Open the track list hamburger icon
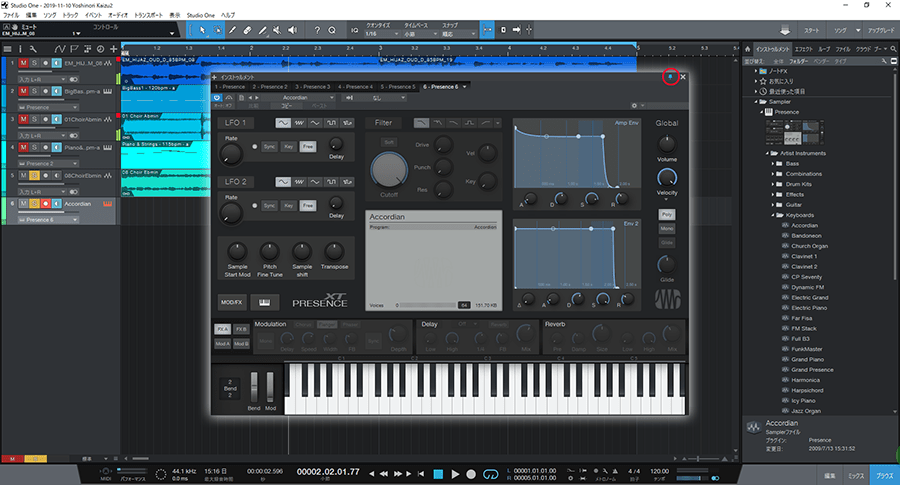 click(7, 49)
